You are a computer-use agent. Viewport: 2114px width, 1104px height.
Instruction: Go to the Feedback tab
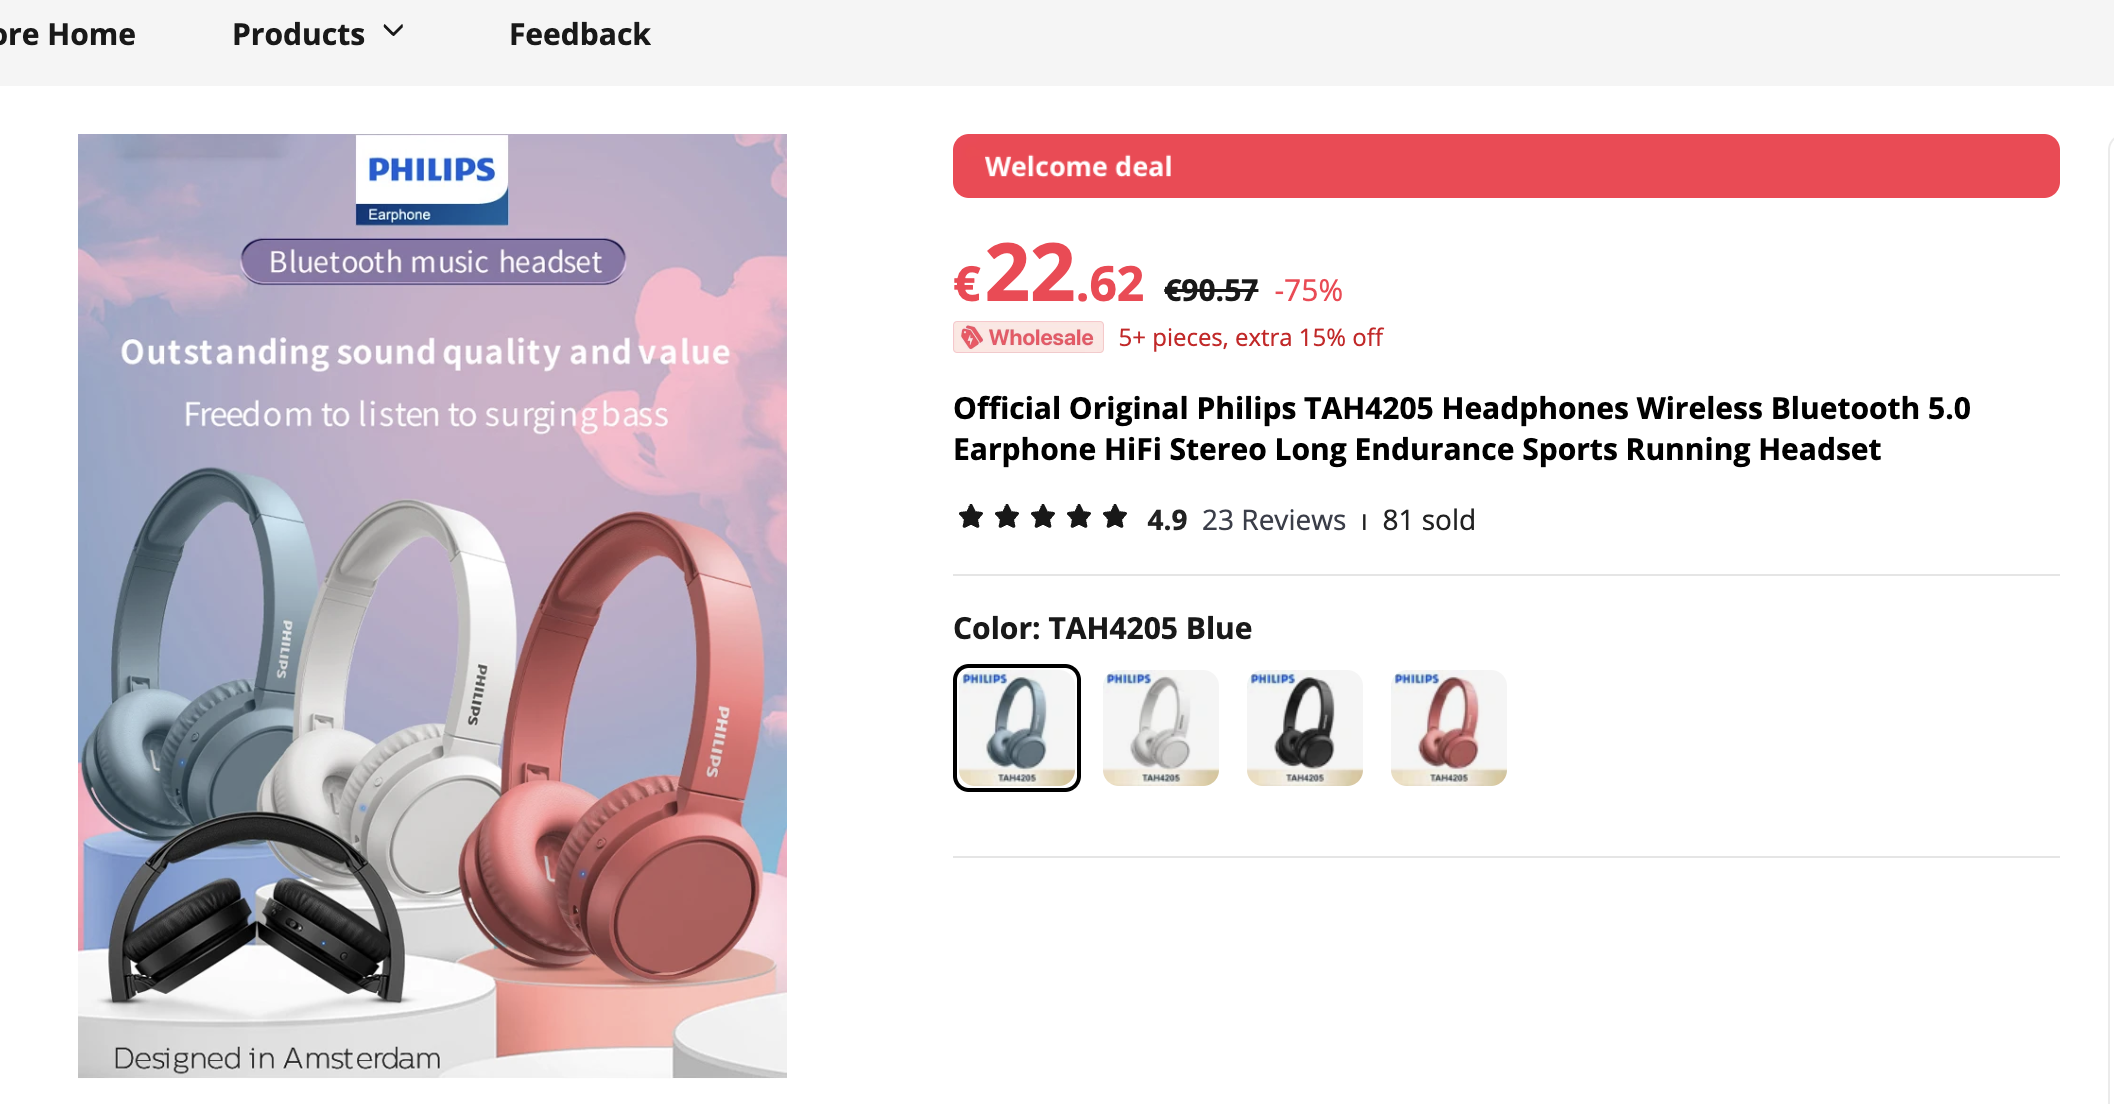[x=579, y=34]
